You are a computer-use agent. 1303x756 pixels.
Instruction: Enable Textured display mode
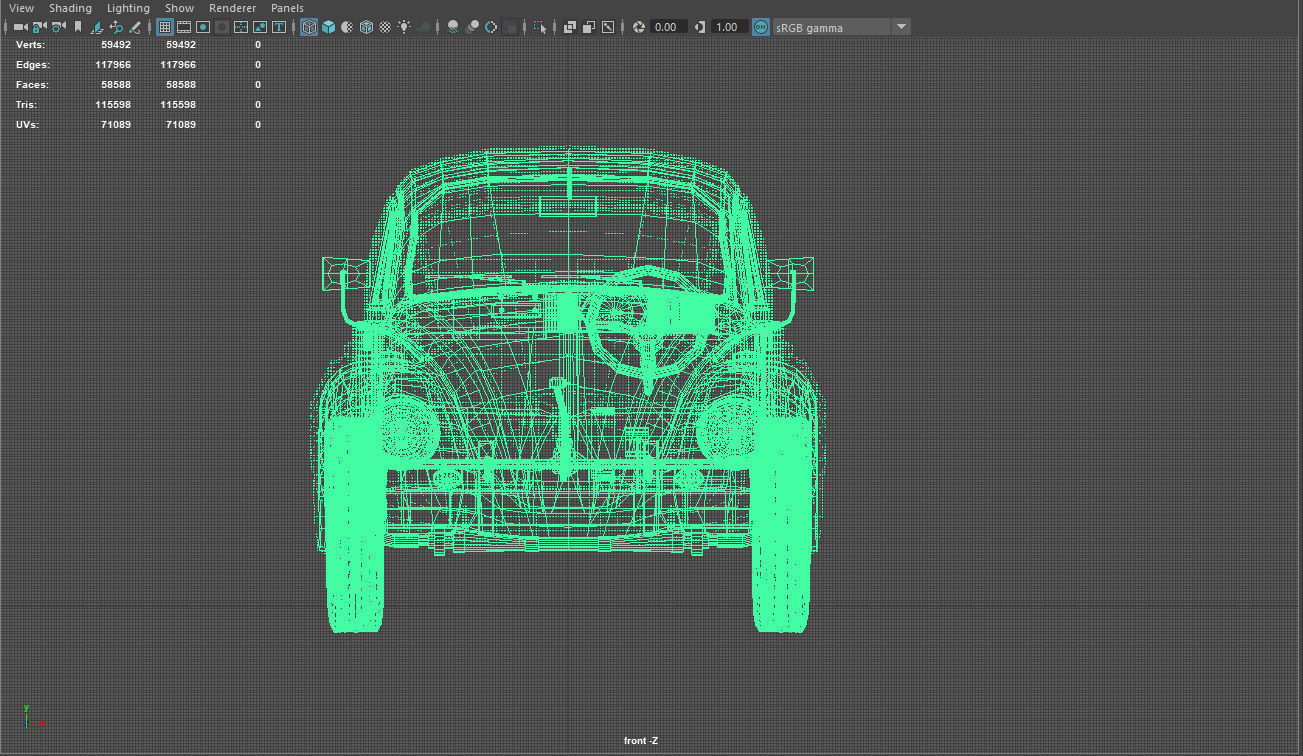coord(385,27)
